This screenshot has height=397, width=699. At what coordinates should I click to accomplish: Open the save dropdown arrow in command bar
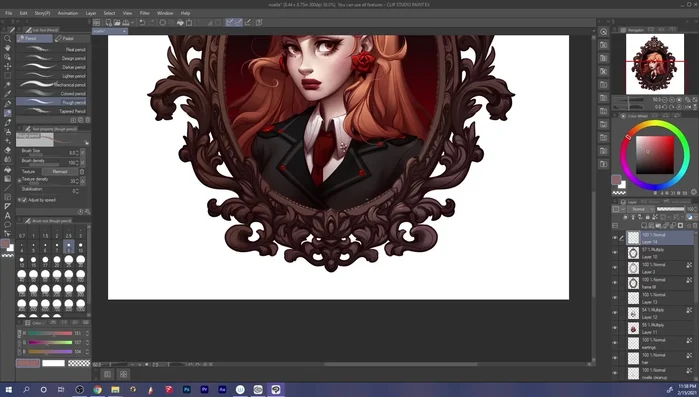[133, 22]
